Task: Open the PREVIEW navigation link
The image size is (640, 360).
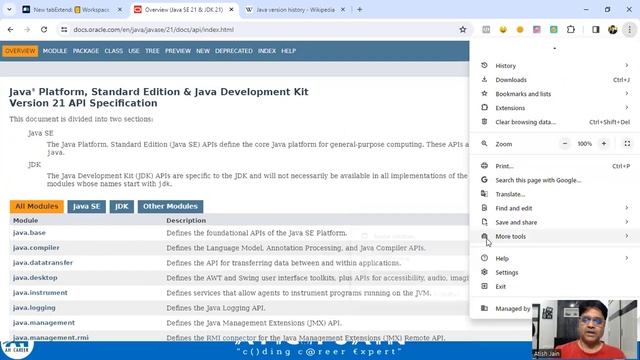Action: [x=178, y=51]
